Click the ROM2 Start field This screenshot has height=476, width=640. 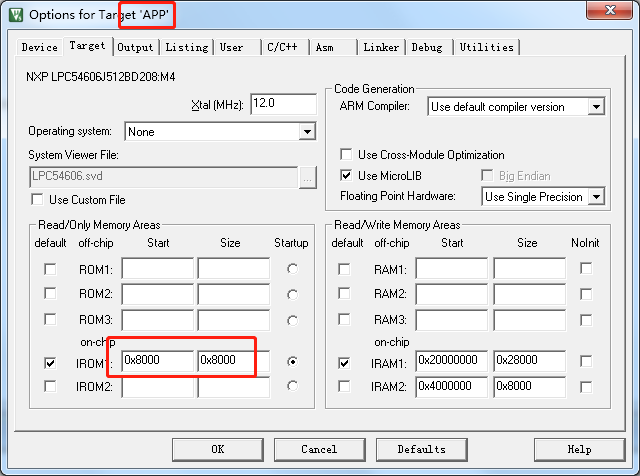[158, 294]
